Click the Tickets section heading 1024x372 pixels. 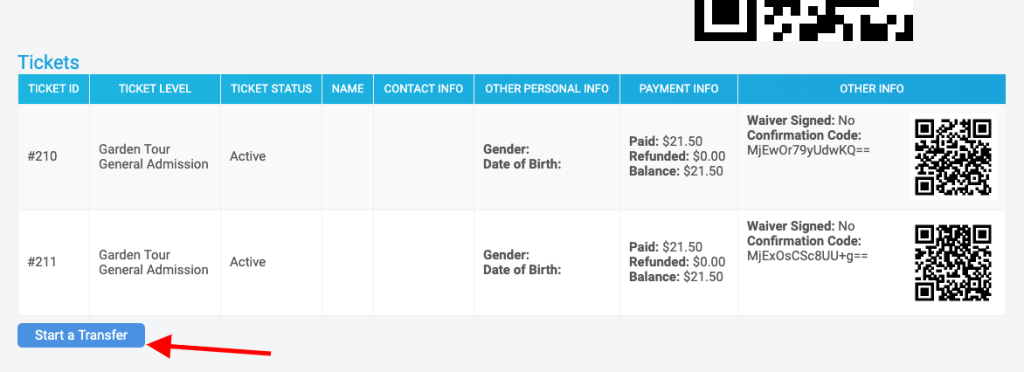48,63
